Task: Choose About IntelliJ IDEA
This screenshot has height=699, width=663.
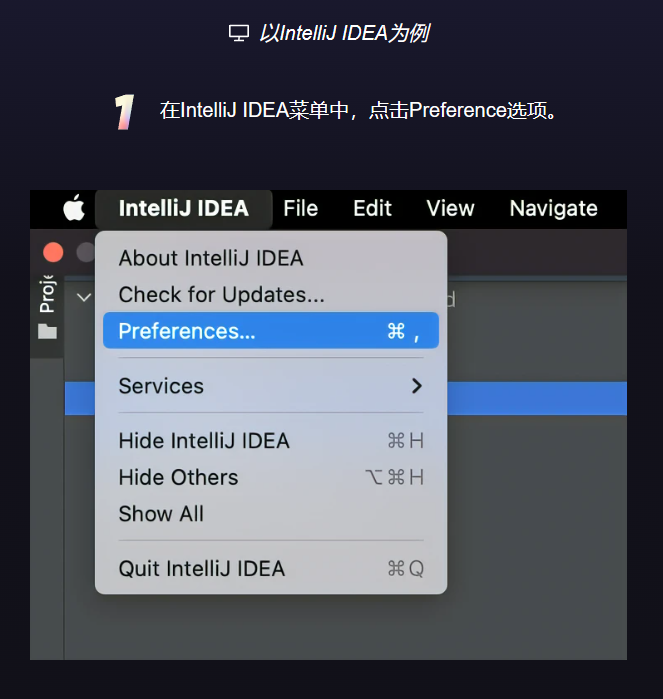Action: 271,258
